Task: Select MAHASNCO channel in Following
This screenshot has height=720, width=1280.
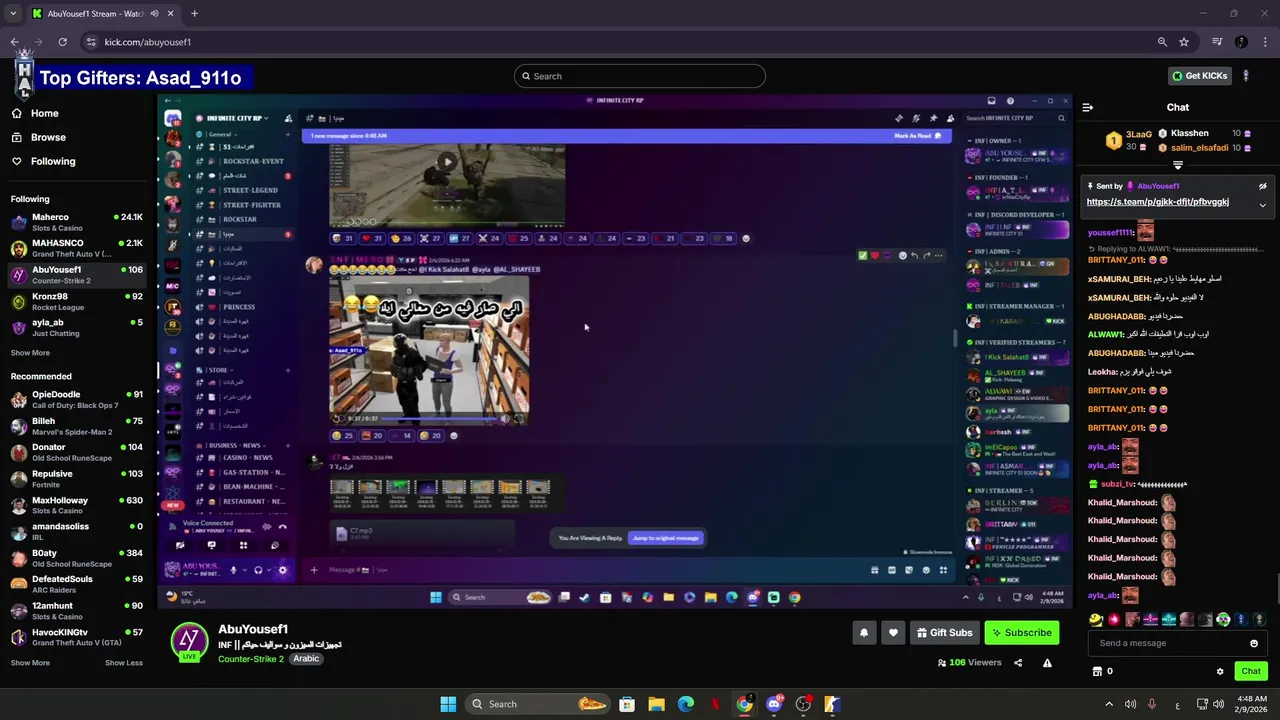Action: (x=77, y=248)
